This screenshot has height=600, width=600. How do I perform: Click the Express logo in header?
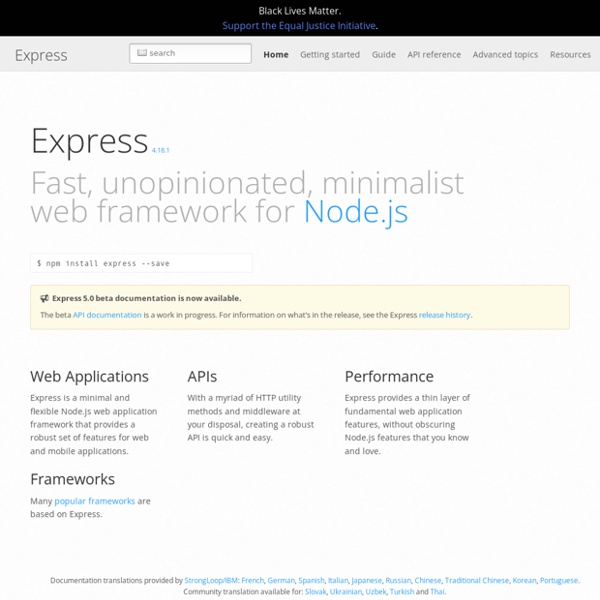tap(41, 55)
